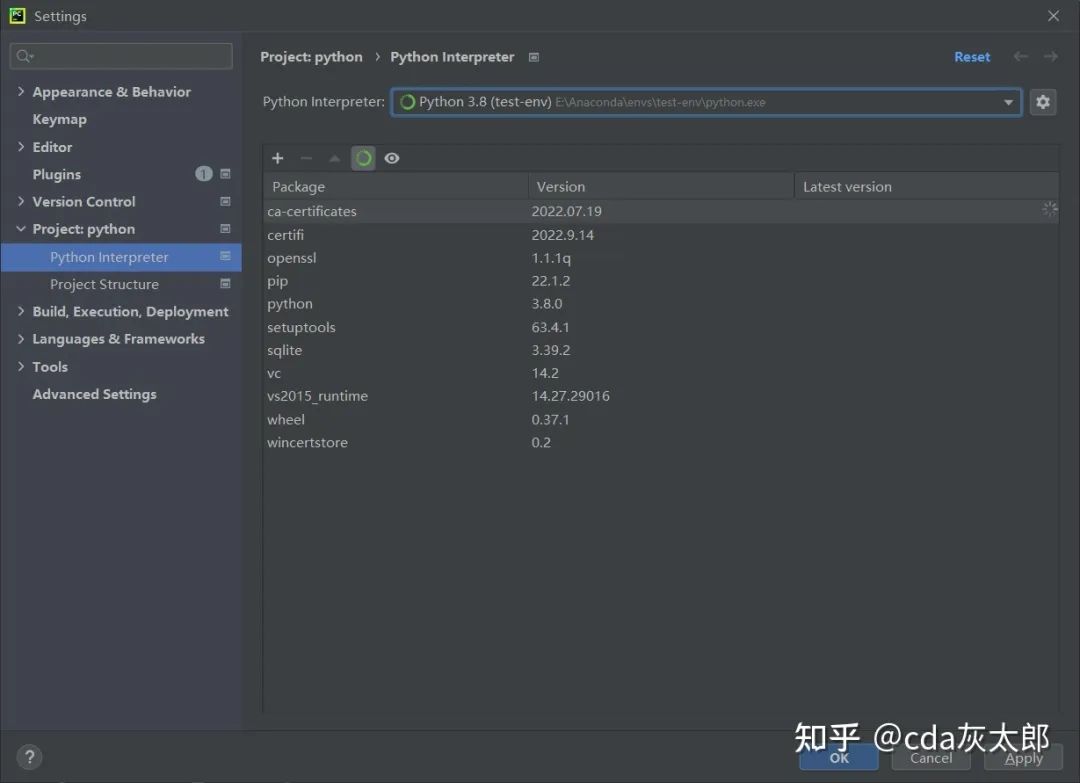Viewport: 1080px width, 783px height.
Task: Click the help question mark button
Action: pyautogui.click(x=29, y=758)
